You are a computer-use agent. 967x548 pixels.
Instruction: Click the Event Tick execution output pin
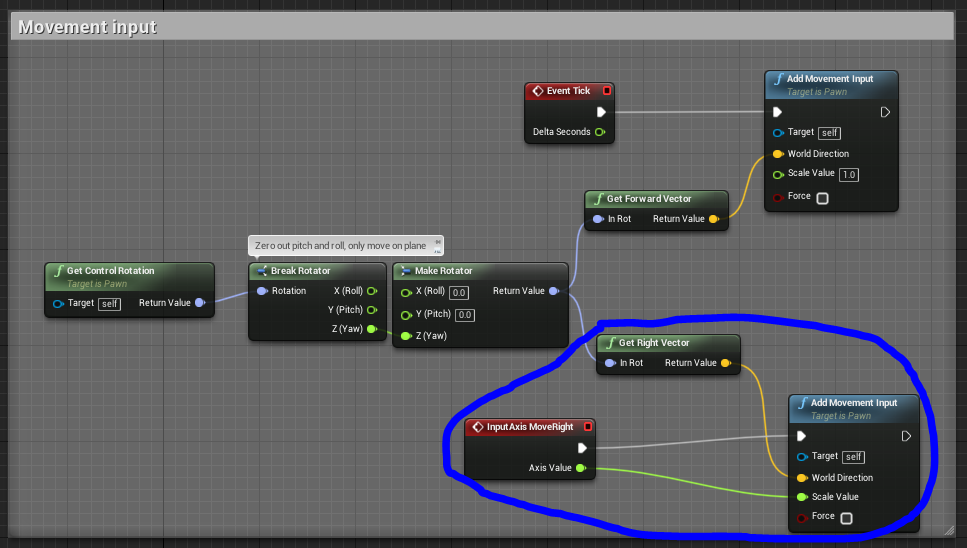pos(601,112)
